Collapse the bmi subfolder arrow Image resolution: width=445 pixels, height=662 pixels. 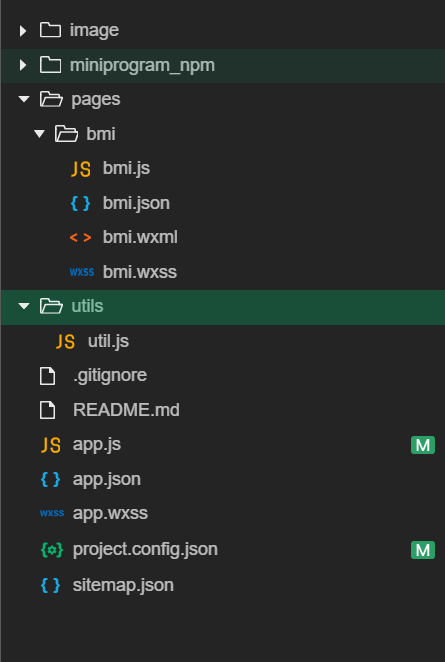[x=39, y=134]
